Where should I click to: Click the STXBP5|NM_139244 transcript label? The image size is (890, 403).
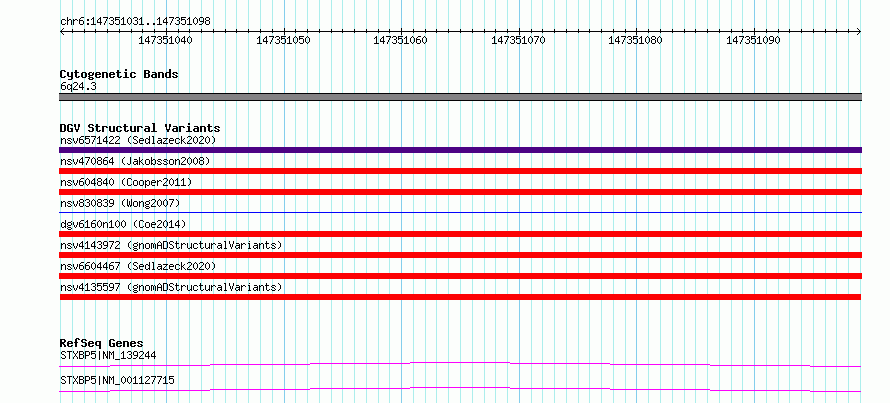(x=108, y=356)
